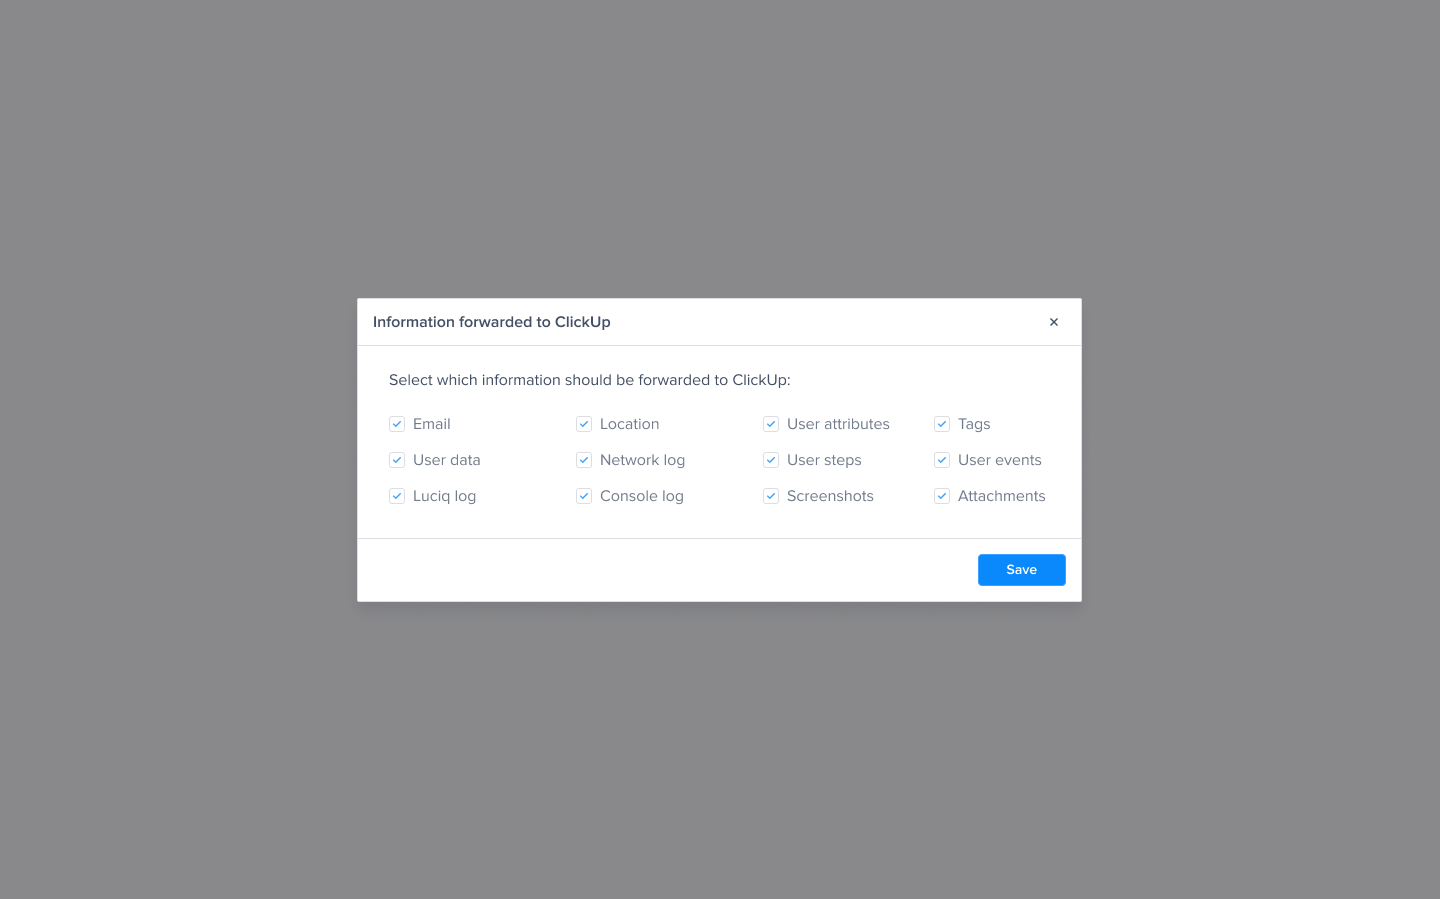Toggle the User data checkbox

pos(397,460)
